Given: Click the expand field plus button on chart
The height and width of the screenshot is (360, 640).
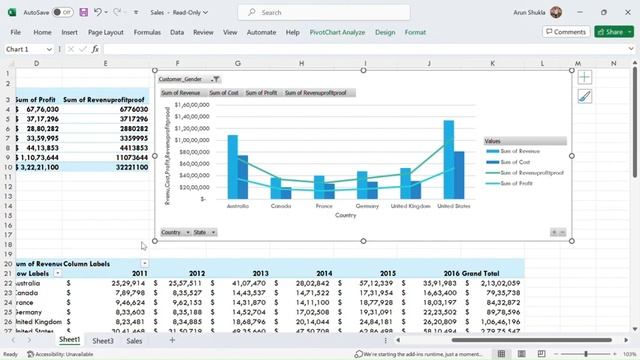Looking at the screenshot, I should tap(554, 232).
